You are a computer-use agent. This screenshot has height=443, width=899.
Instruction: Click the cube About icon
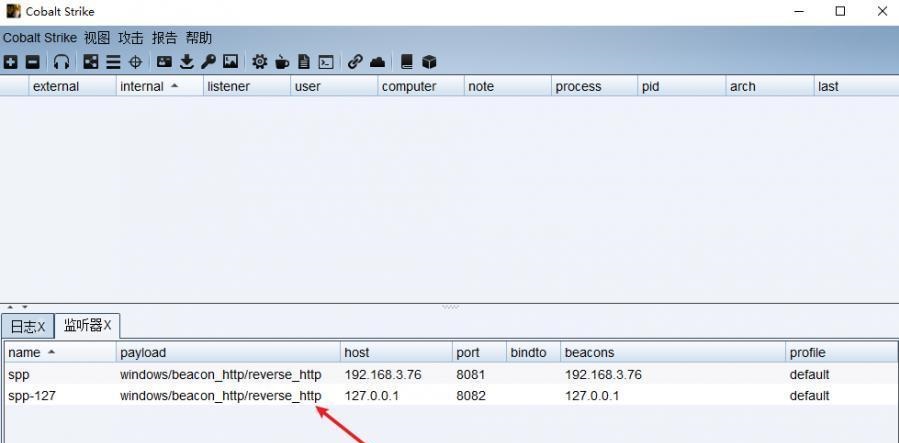click(x=429, y=62)
